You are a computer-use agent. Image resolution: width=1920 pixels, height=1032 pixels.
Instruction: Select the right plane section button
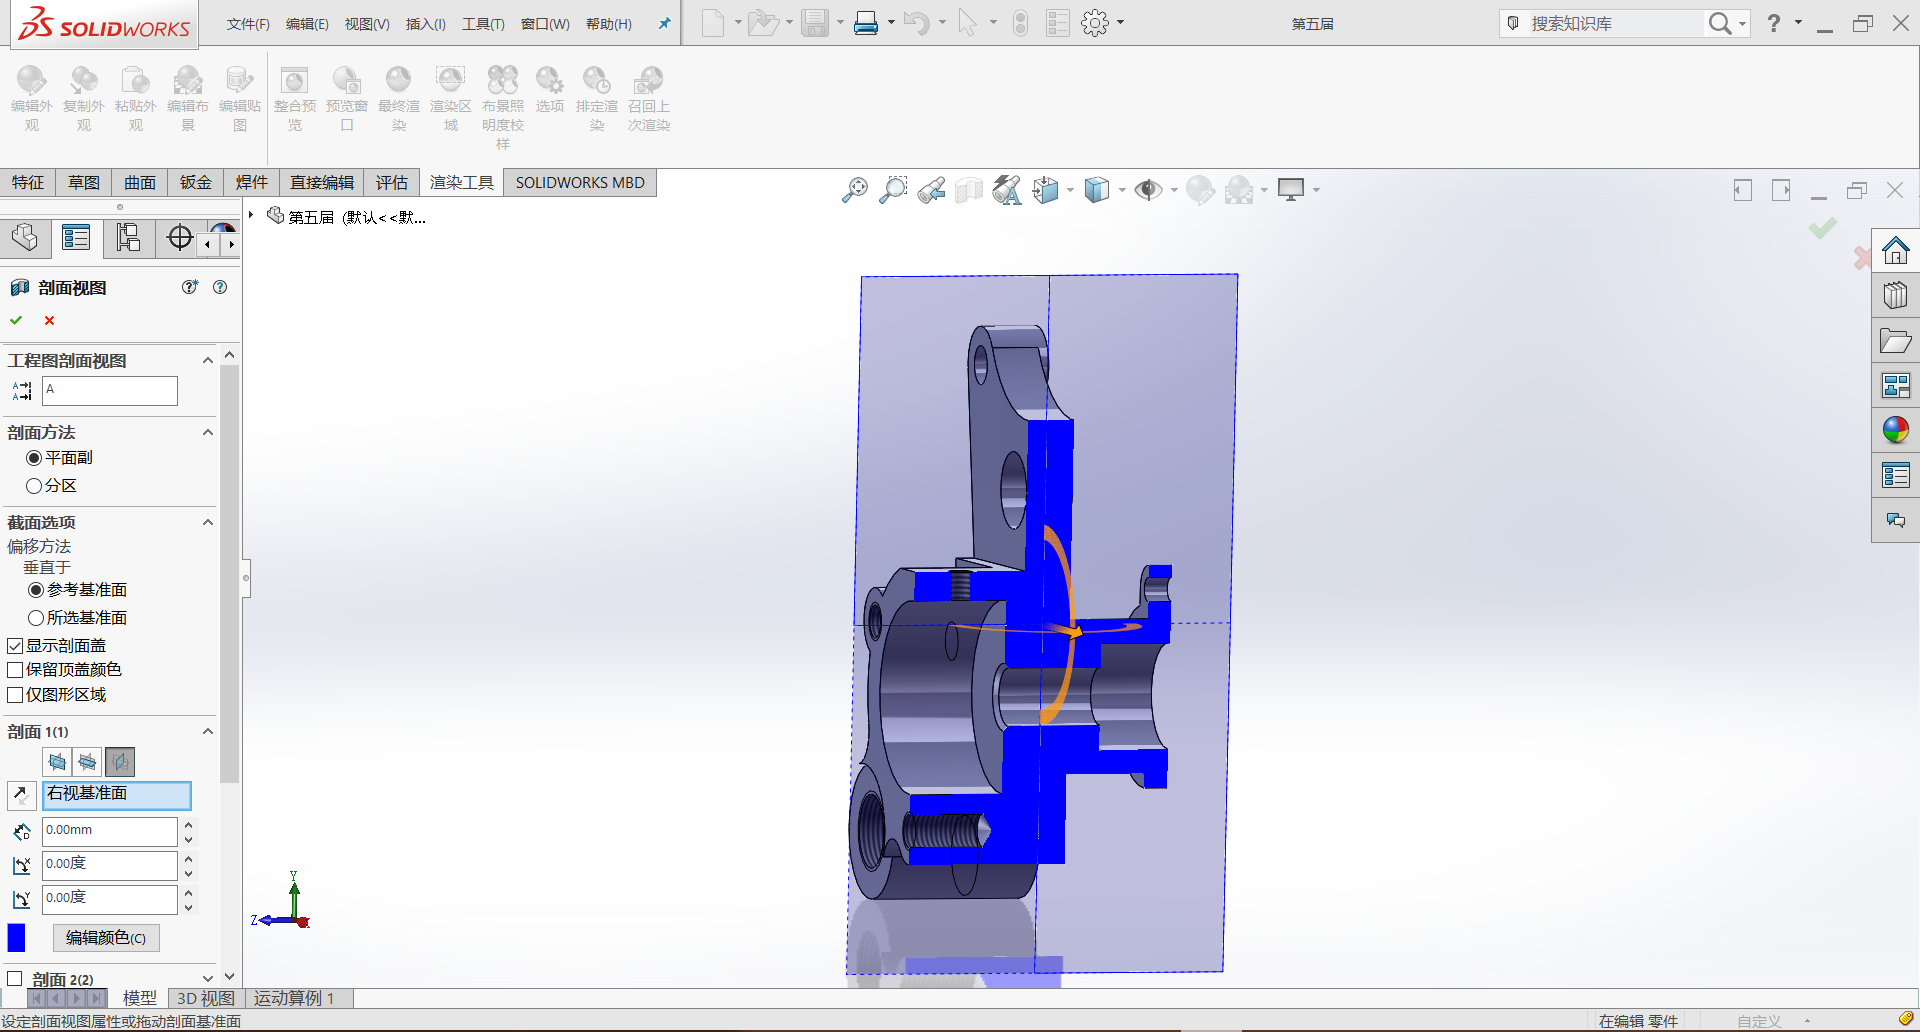120,762
